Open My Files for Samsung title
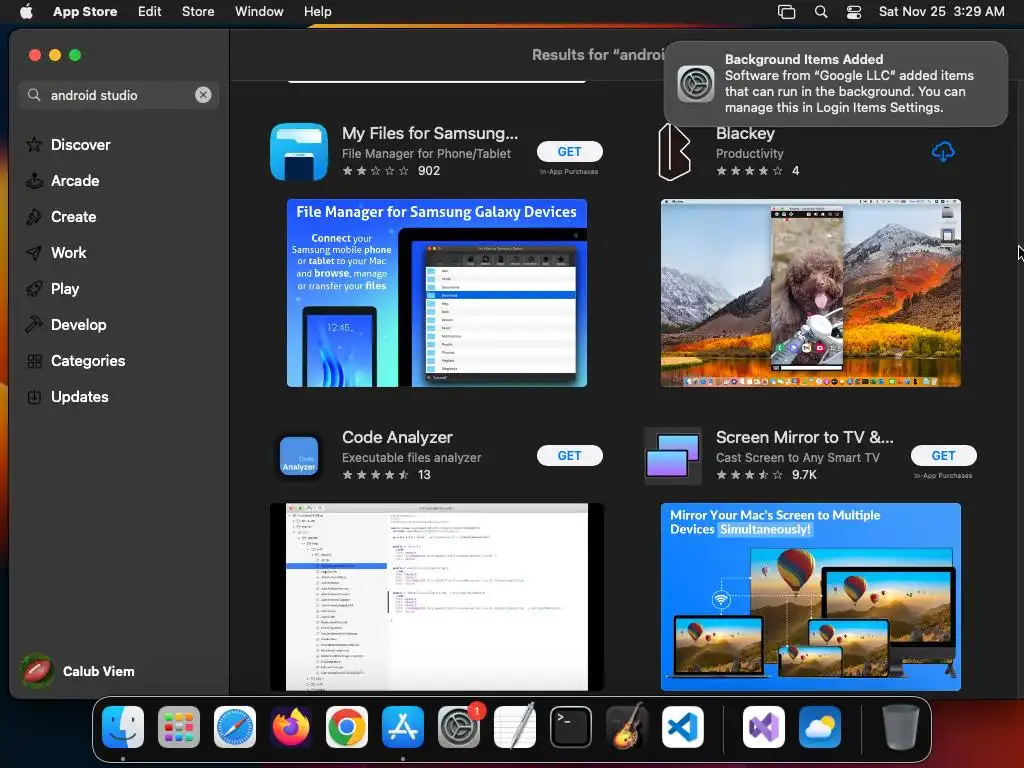1024x768 pixels. 430,133
